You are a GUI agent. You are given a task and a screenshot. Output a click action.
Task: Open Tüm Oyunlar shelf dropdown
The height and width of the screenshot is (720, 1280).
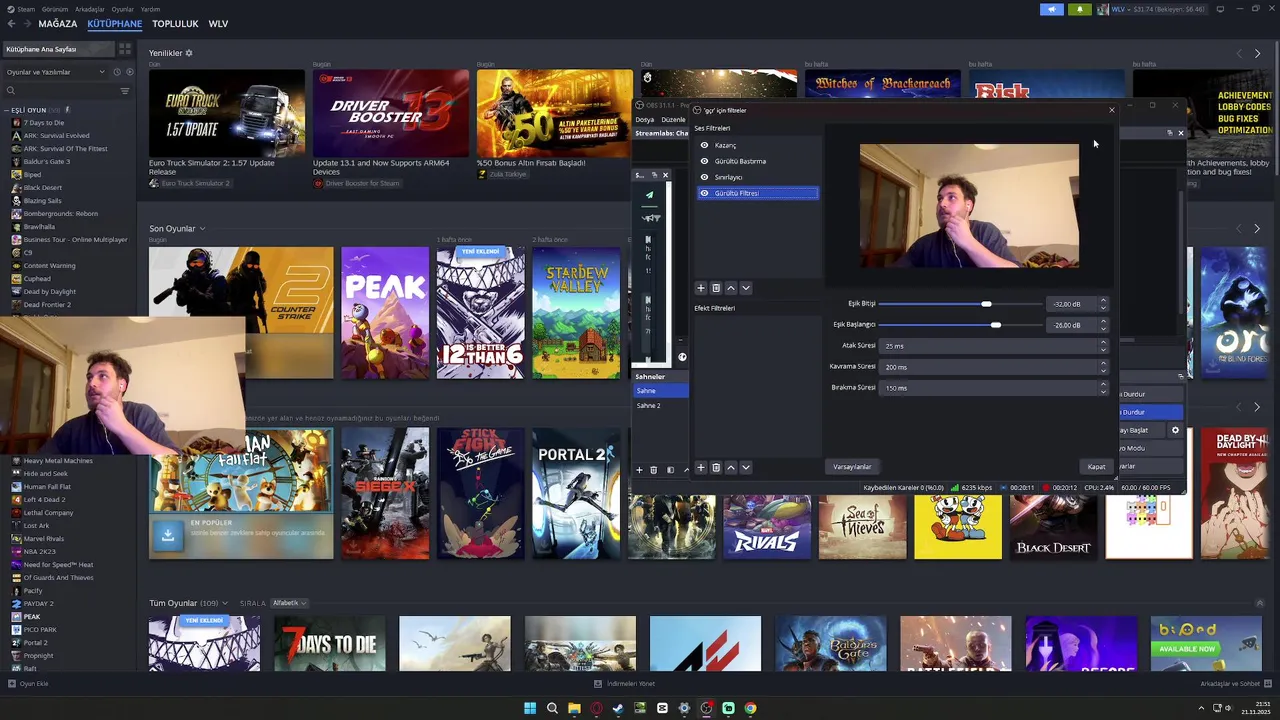pyautogui.click(x=225, y=603)
